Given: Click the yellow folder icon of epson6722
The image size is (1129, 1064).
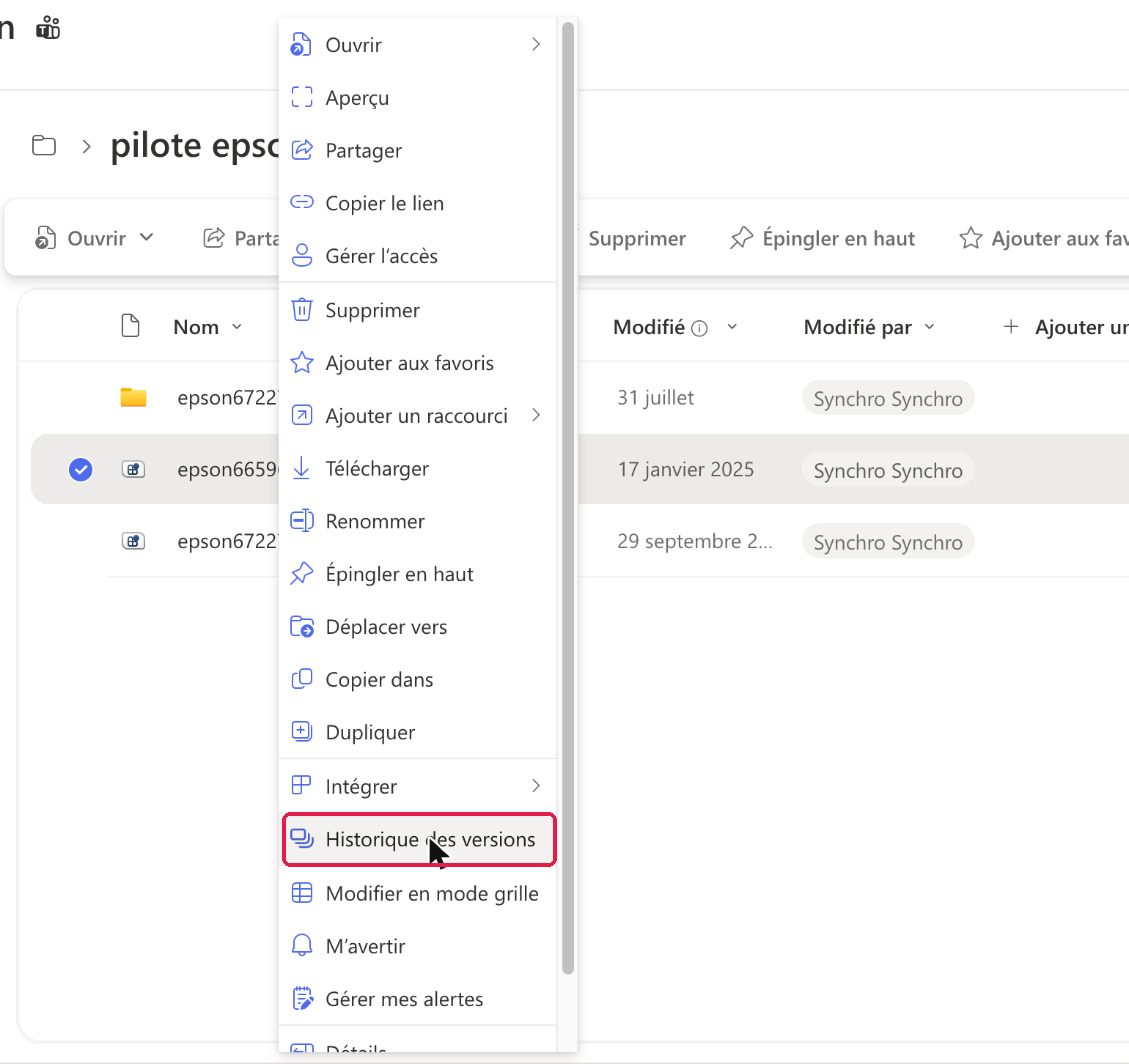Looking at the screenshot, I should click(x=133, y=397).
